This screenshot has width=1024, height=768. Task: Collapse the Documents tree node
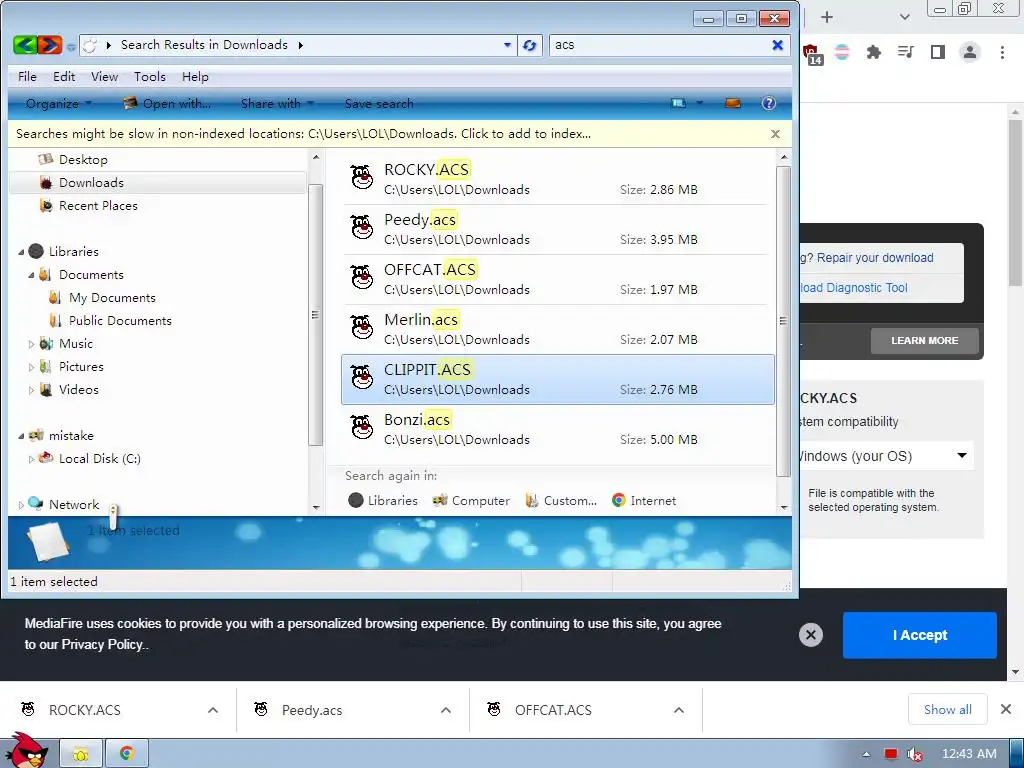(31, 275)
